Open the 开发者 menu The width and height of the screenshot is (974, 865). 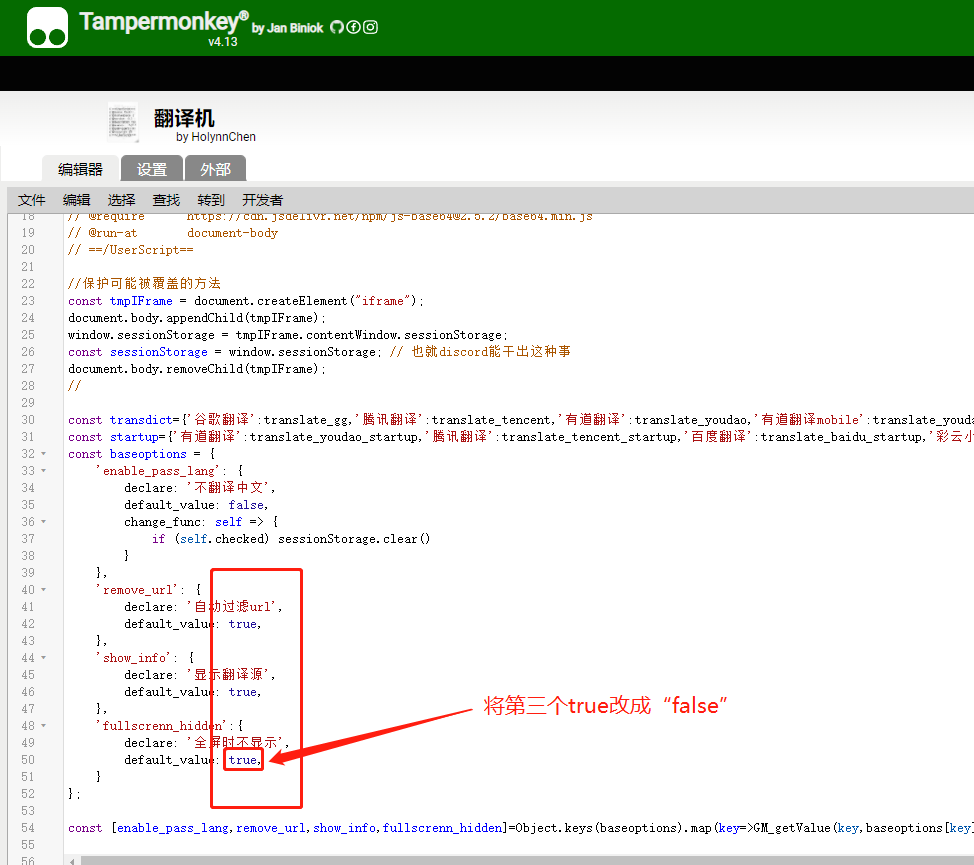[x=262, y=200]
